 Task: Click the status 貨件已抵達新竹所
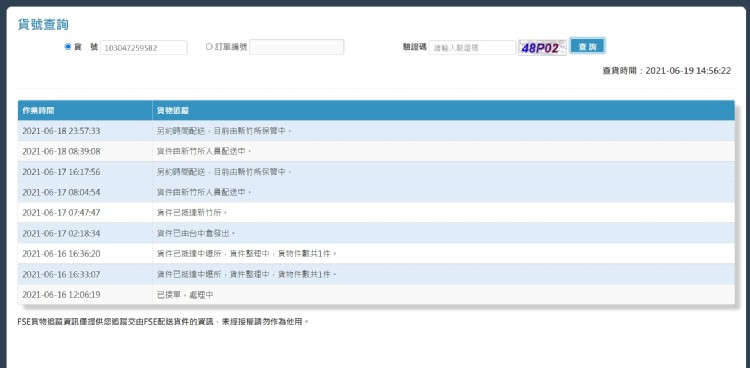coord(192,212)
